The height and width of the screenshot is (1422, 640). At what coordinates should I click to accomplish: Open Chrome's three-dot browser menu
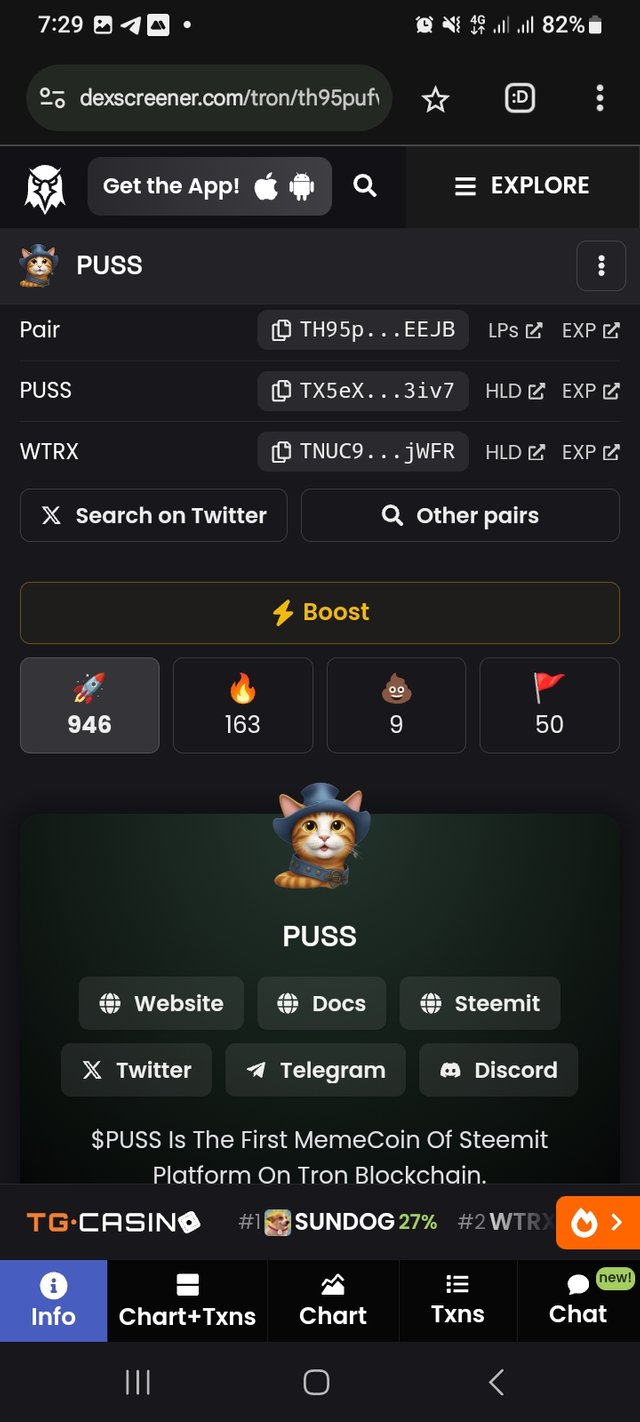(x=599, y=98)
